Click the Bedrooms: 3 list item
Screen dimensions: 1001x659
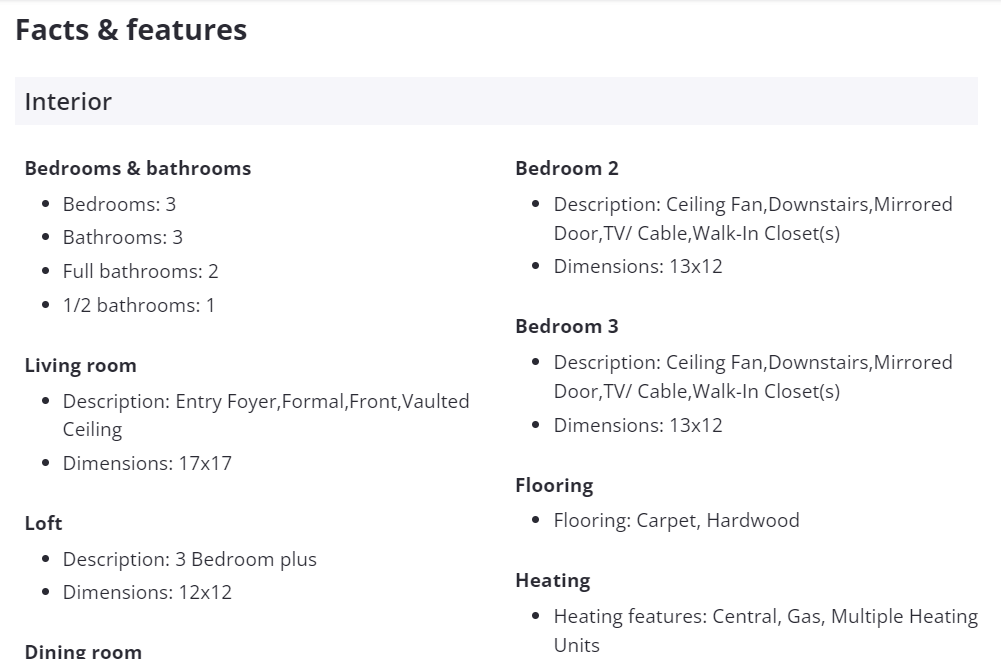pyautogui.click(x=119, y=204)
